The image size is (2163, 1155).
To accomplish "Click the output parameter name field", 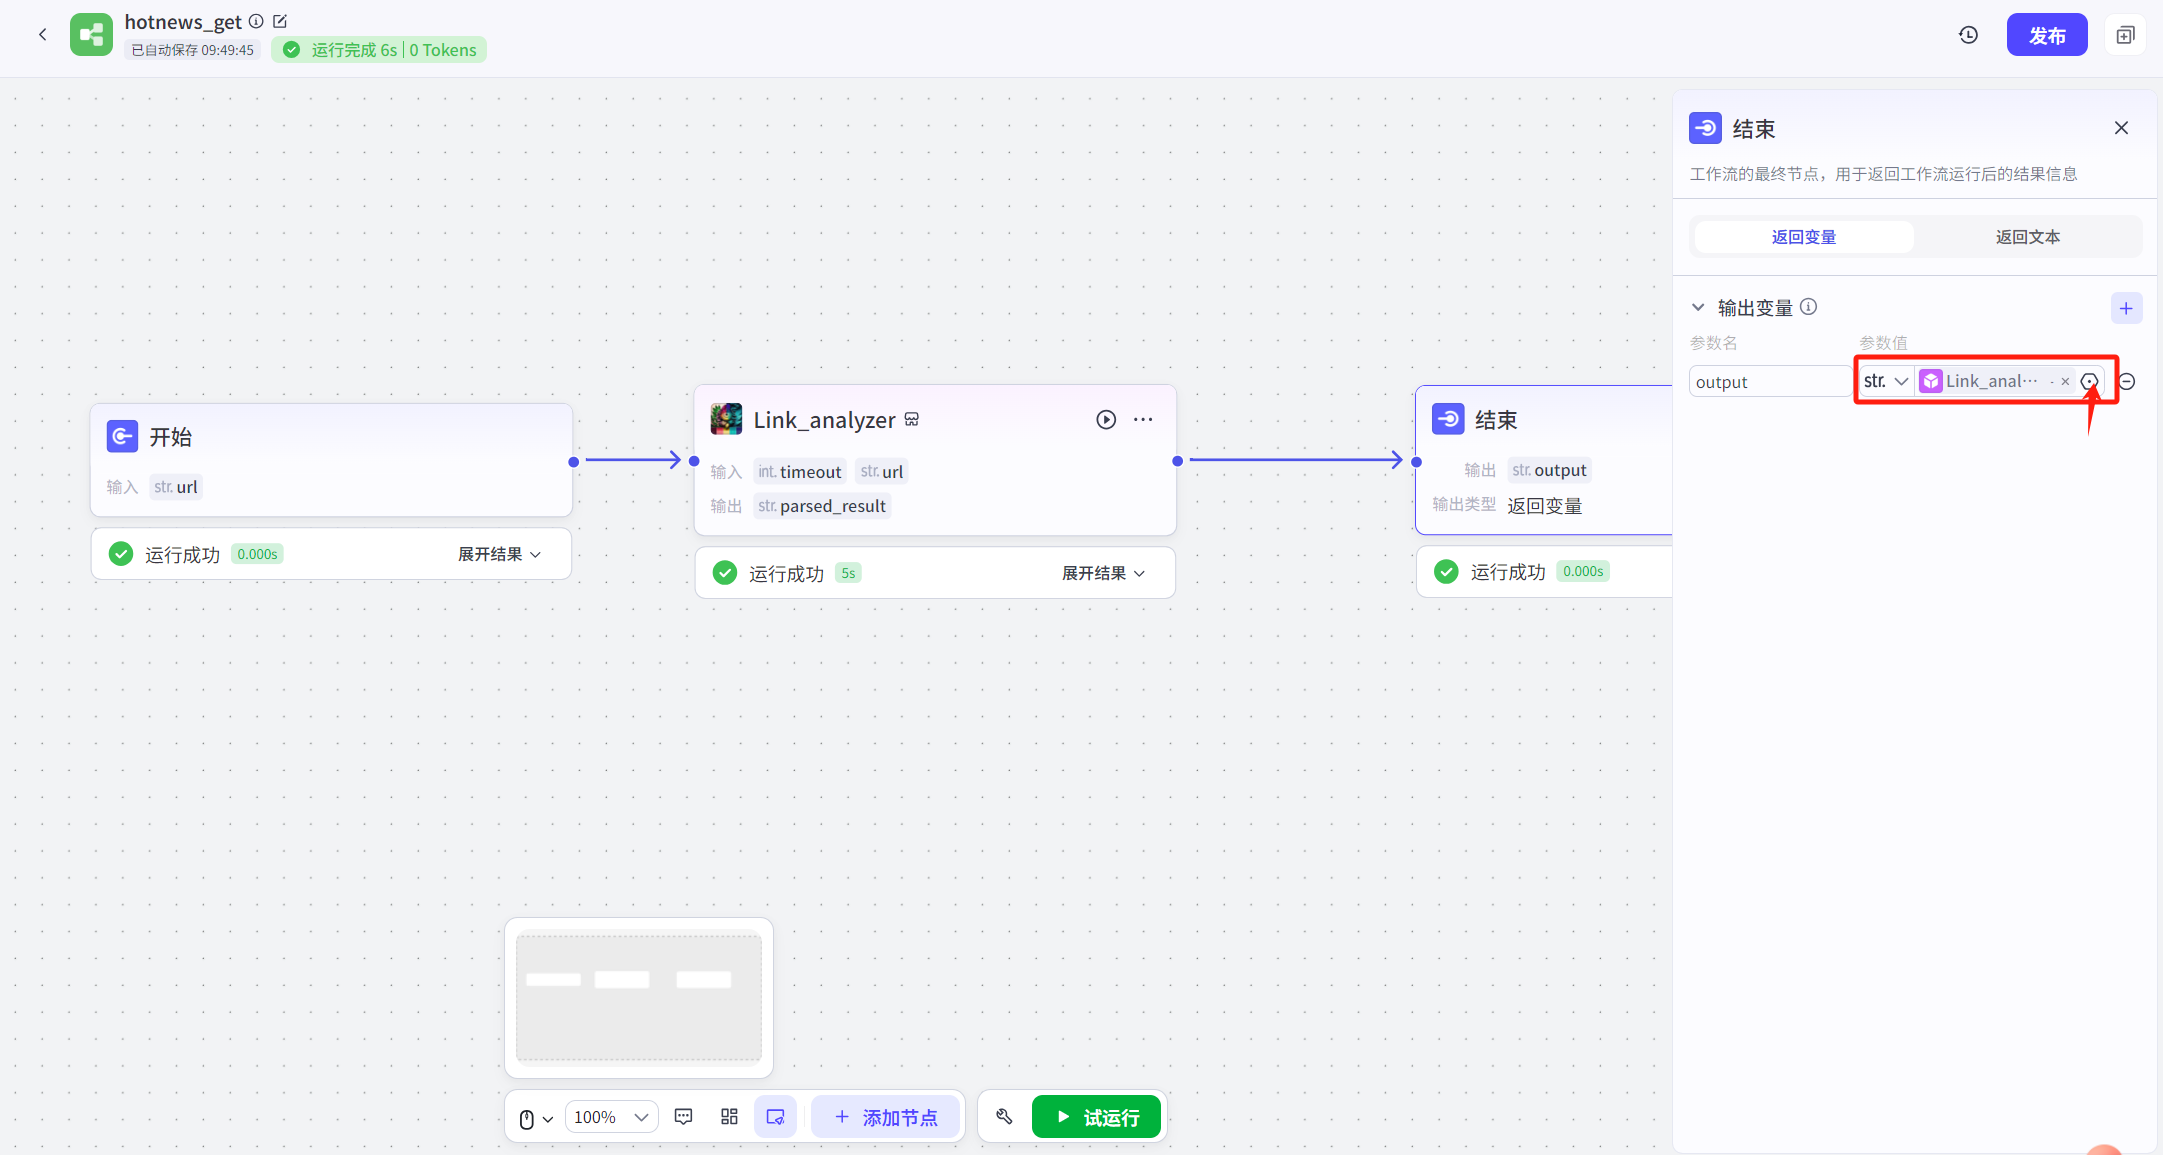I will coord(1768,382).
